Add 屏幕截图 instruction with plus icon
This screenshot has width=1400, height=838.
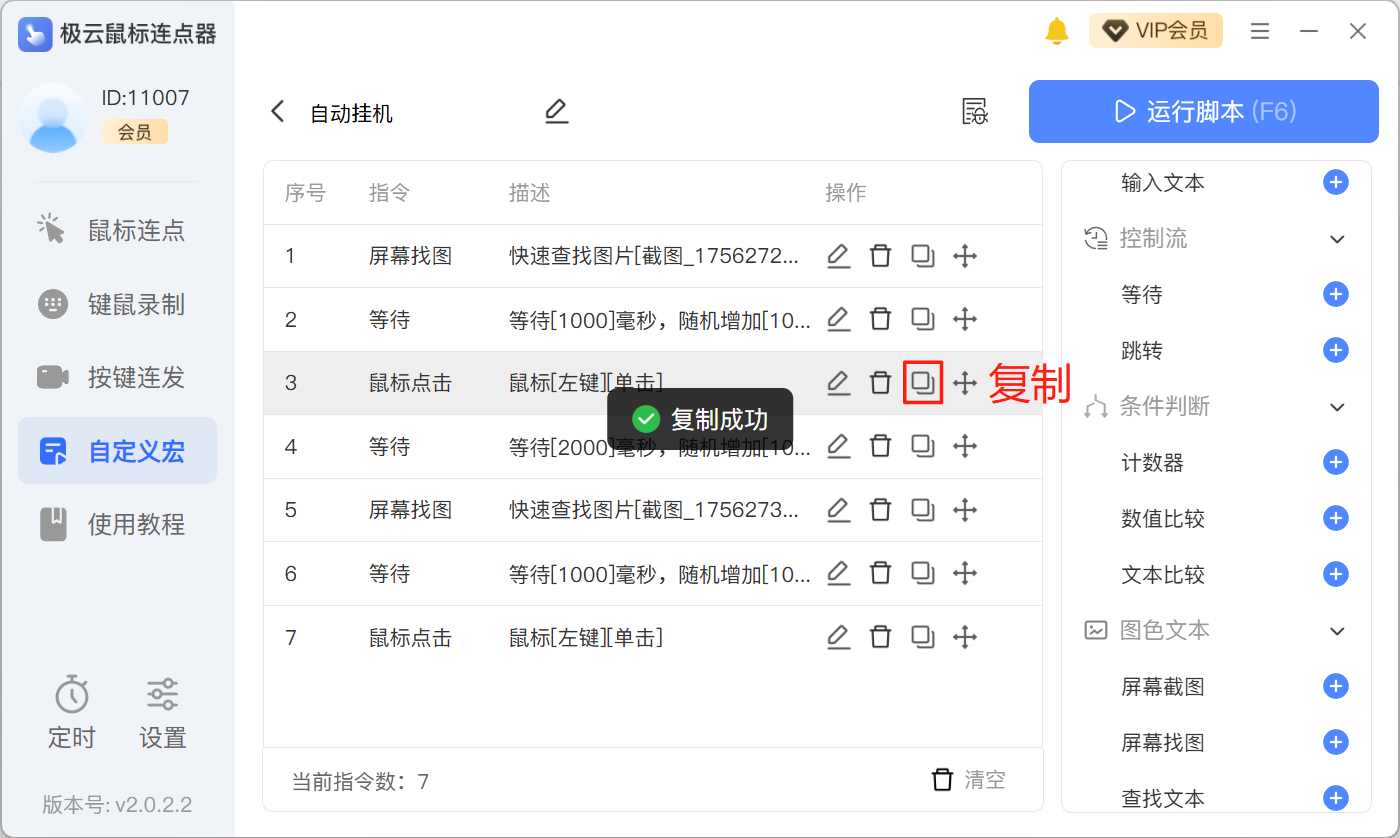coord(1335,686)
